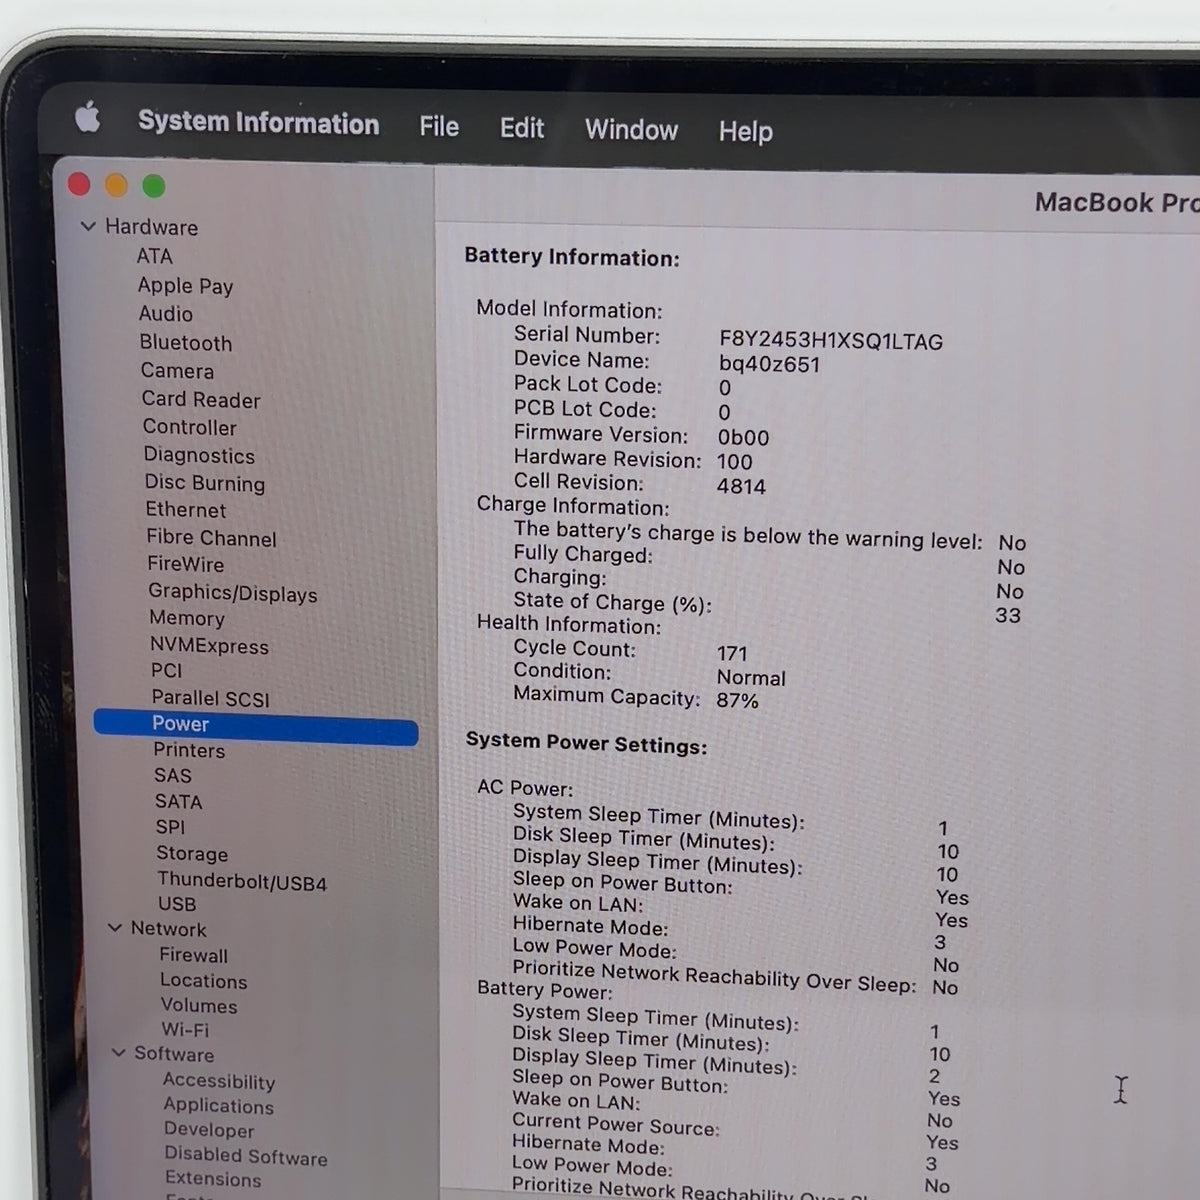The width and height of the screenshot is (1200, 1200).
Task: Click the Maximum Capacity value 87%
Action: [x=737, y=700]
